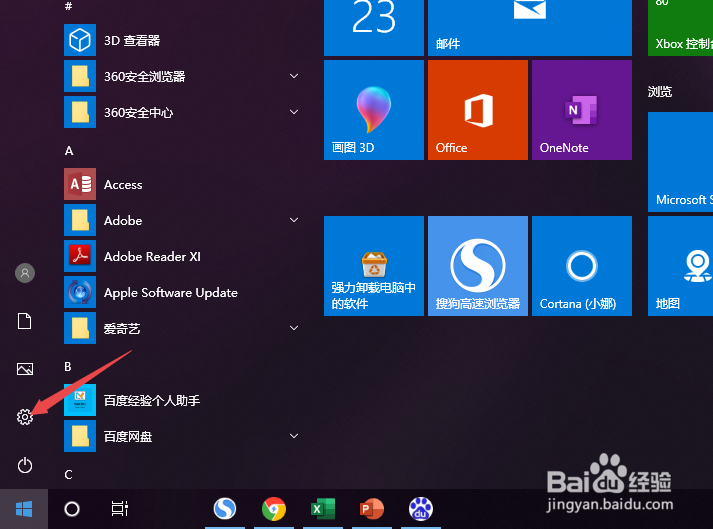Open the Xbox 控制台 tile
713x529 pixels.
coord(680,28)
